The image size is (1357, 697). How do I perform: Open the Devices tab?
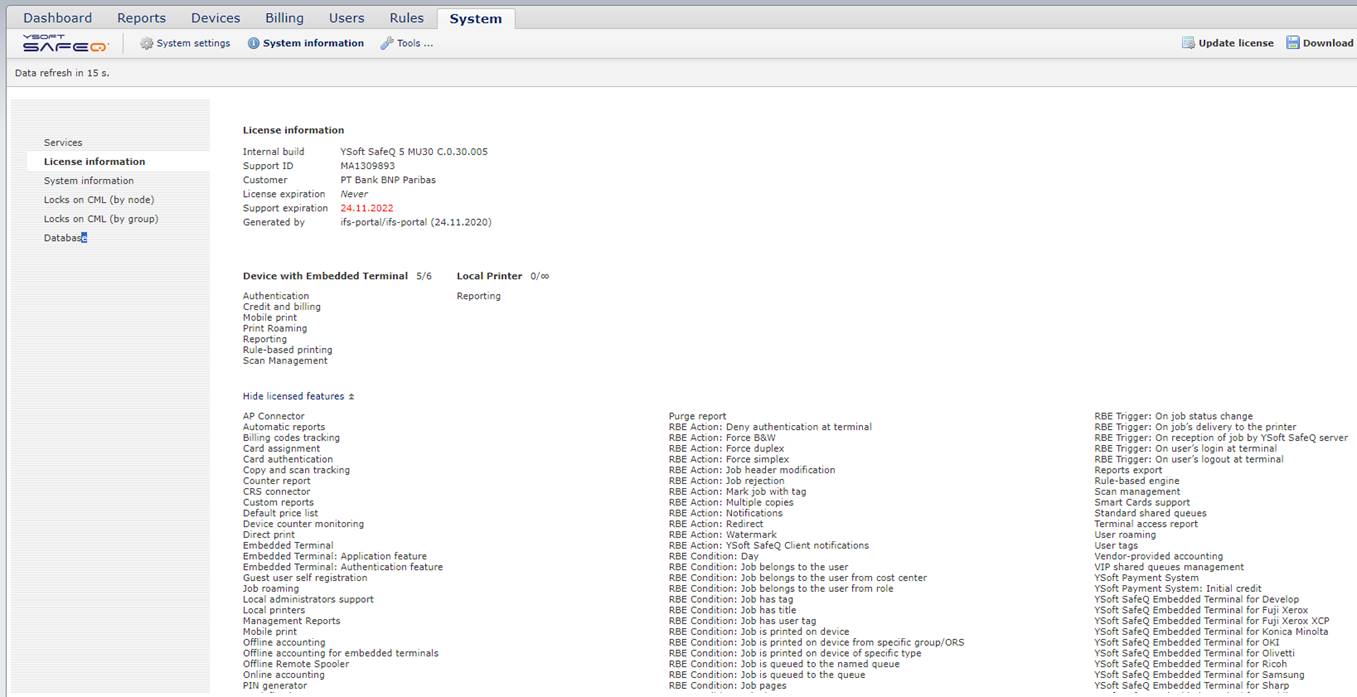[216, 18]
